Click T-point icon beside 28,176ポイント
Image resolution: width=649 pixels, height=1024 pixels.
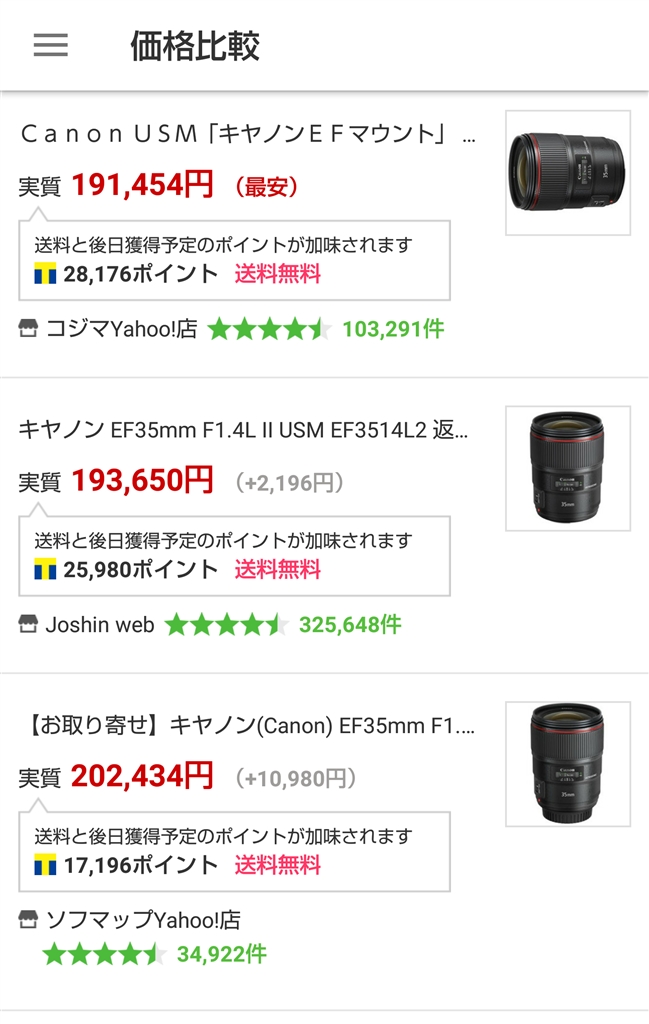(x=45, y=274)
